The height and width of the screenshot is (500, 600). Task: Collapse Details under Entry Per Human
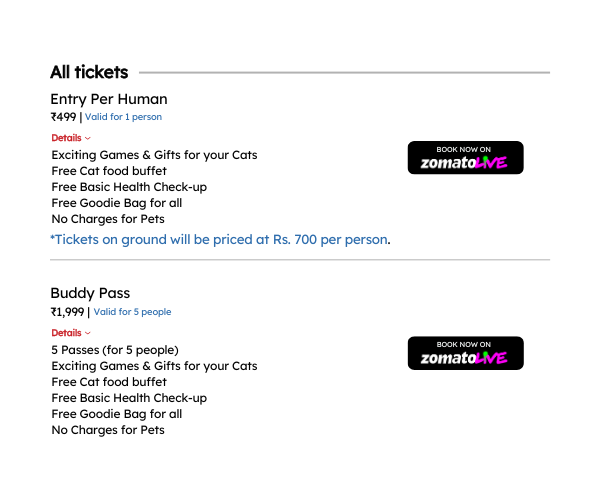(x=71, y=138)
